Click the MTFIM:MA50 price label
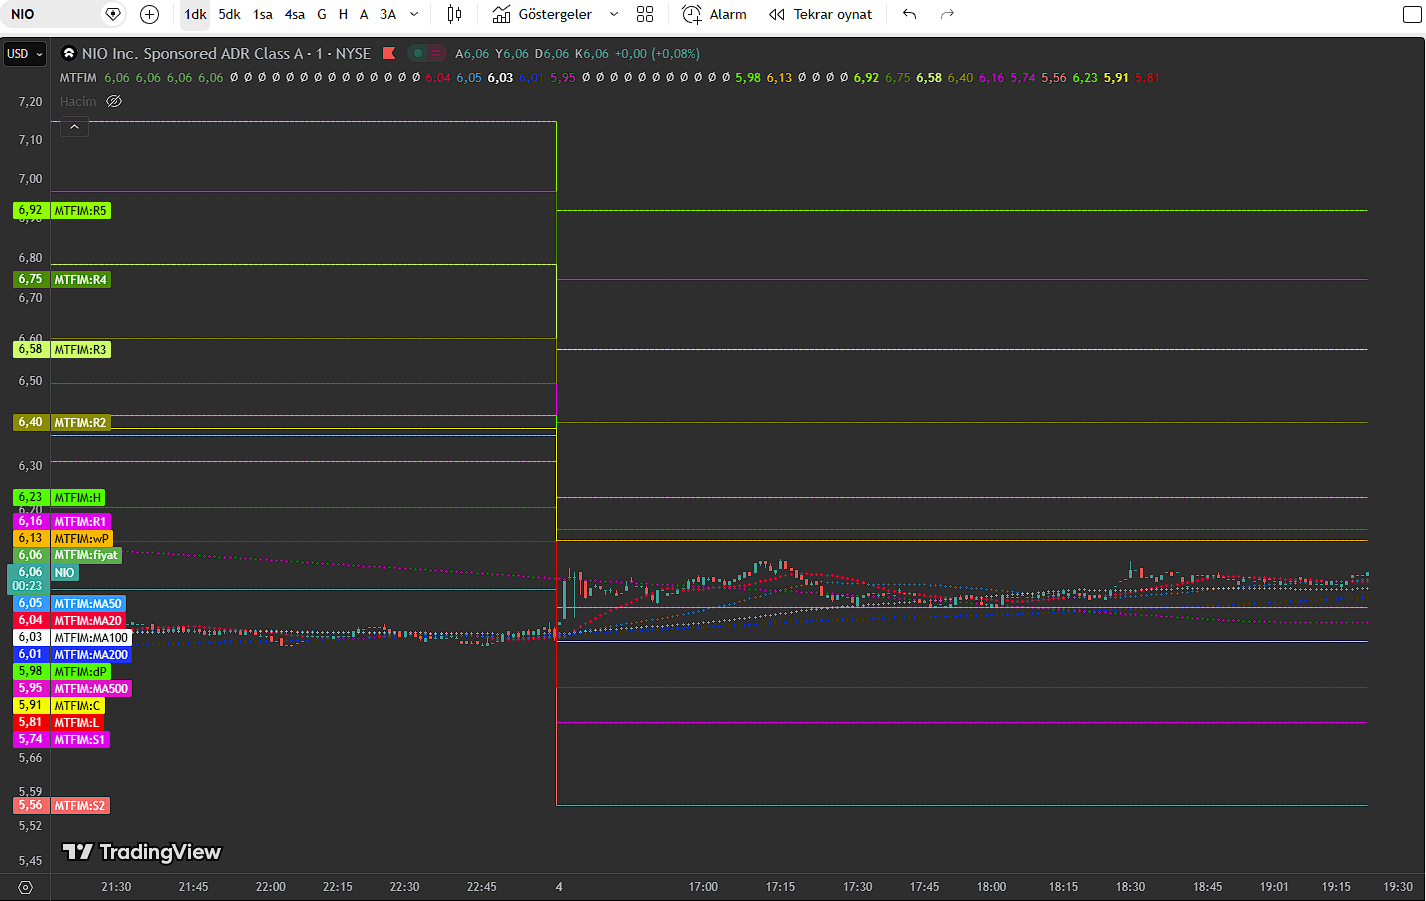This screenshot has height=901, width=1426. [x=88, y=604]
